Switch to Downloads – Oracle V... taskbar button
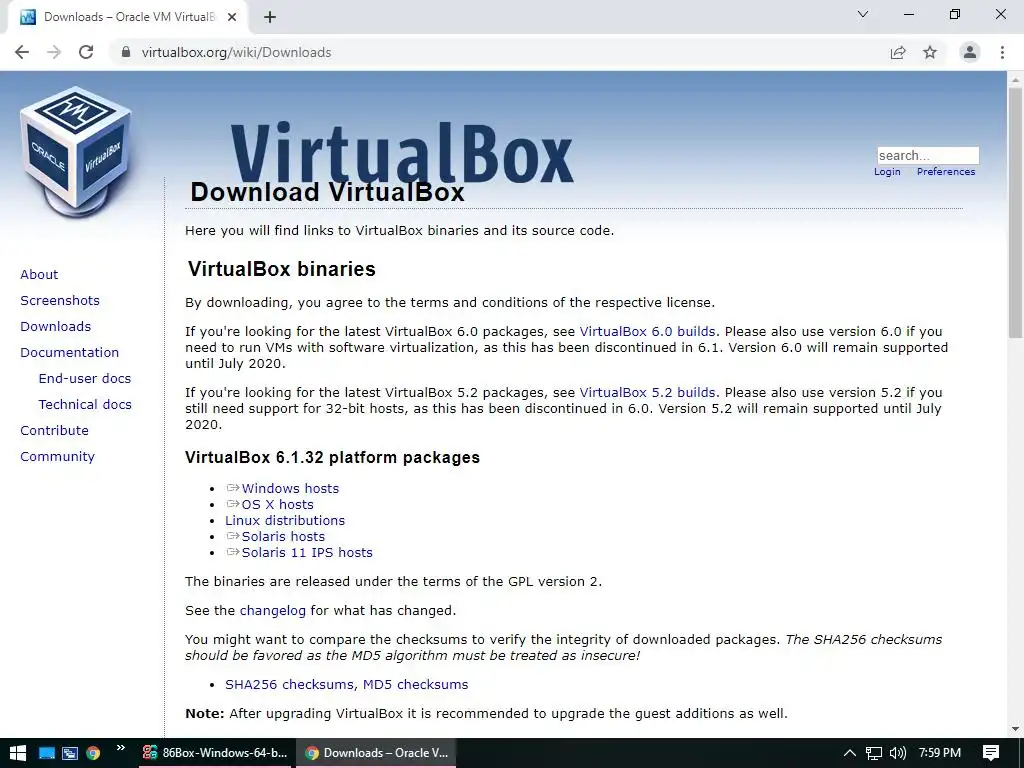This screenshot has width=1024, height=768. 376,753
